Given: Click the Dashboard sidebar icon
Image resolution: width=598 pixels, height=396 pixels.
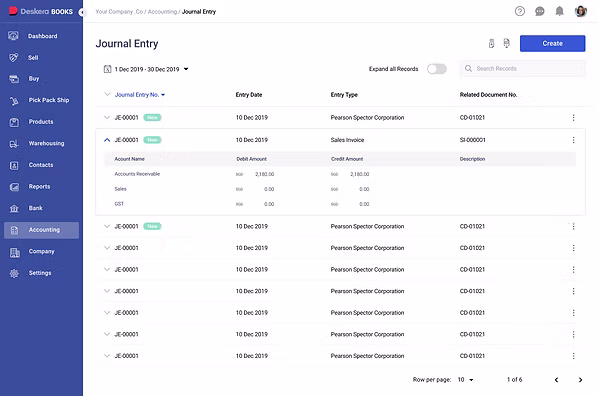Looking at the screenshot, I should 13,36.
